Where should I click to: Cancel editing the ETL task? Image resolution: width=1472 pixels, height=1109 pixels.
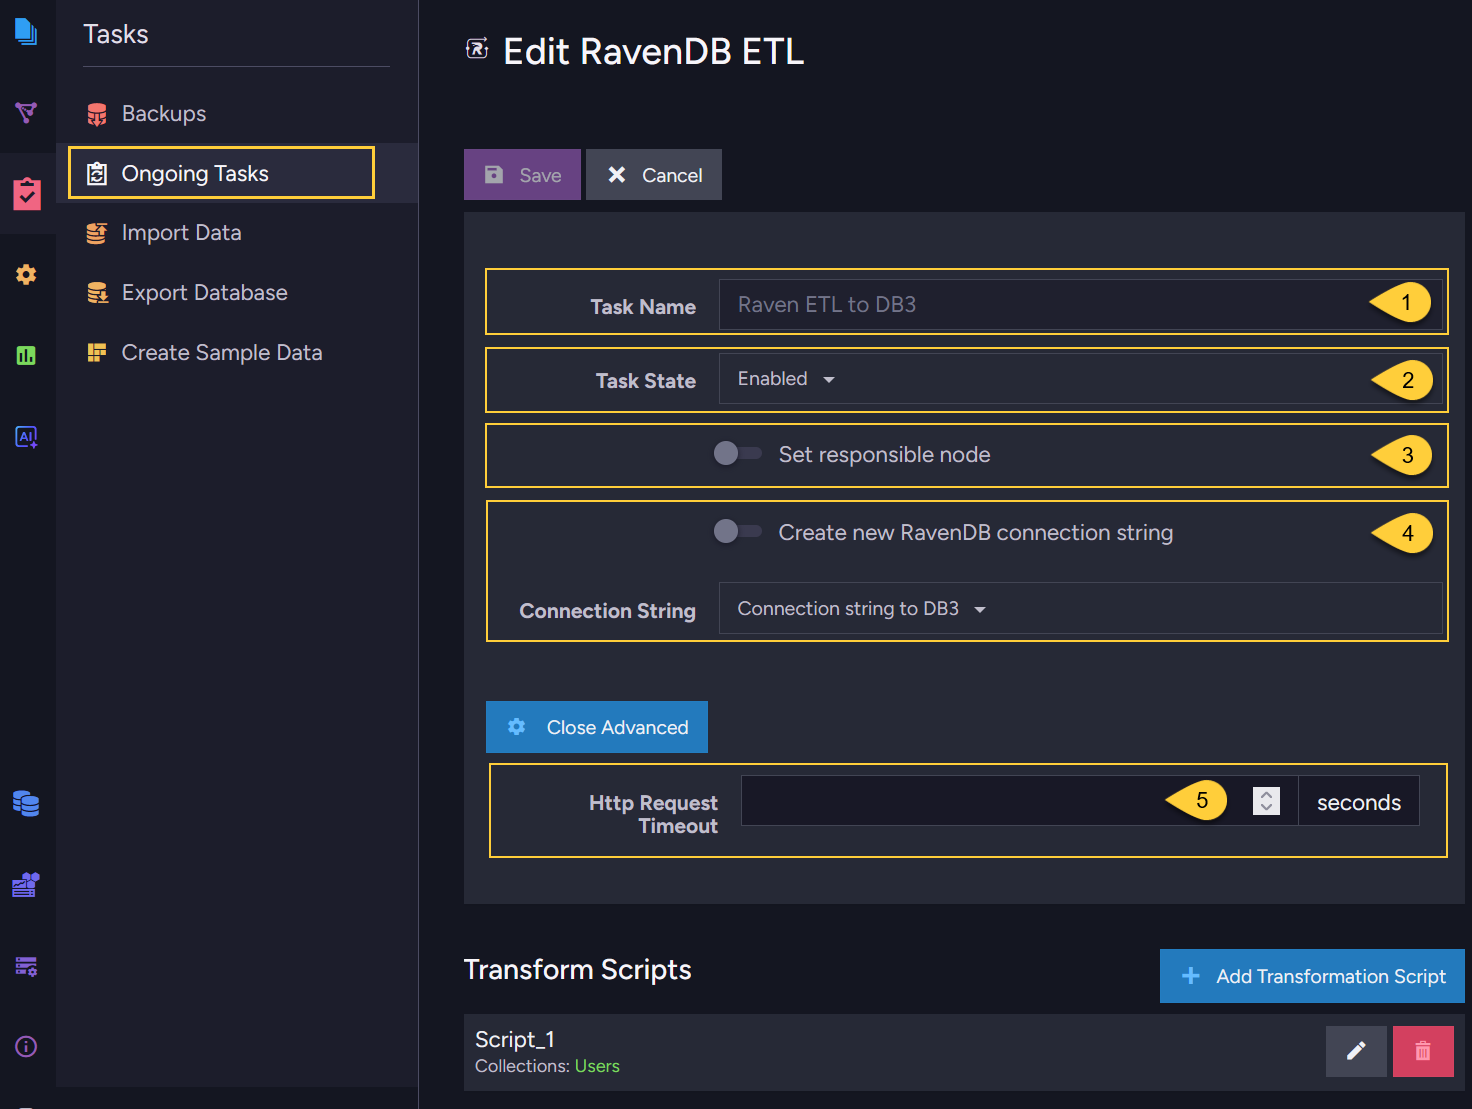coord(654,175)
